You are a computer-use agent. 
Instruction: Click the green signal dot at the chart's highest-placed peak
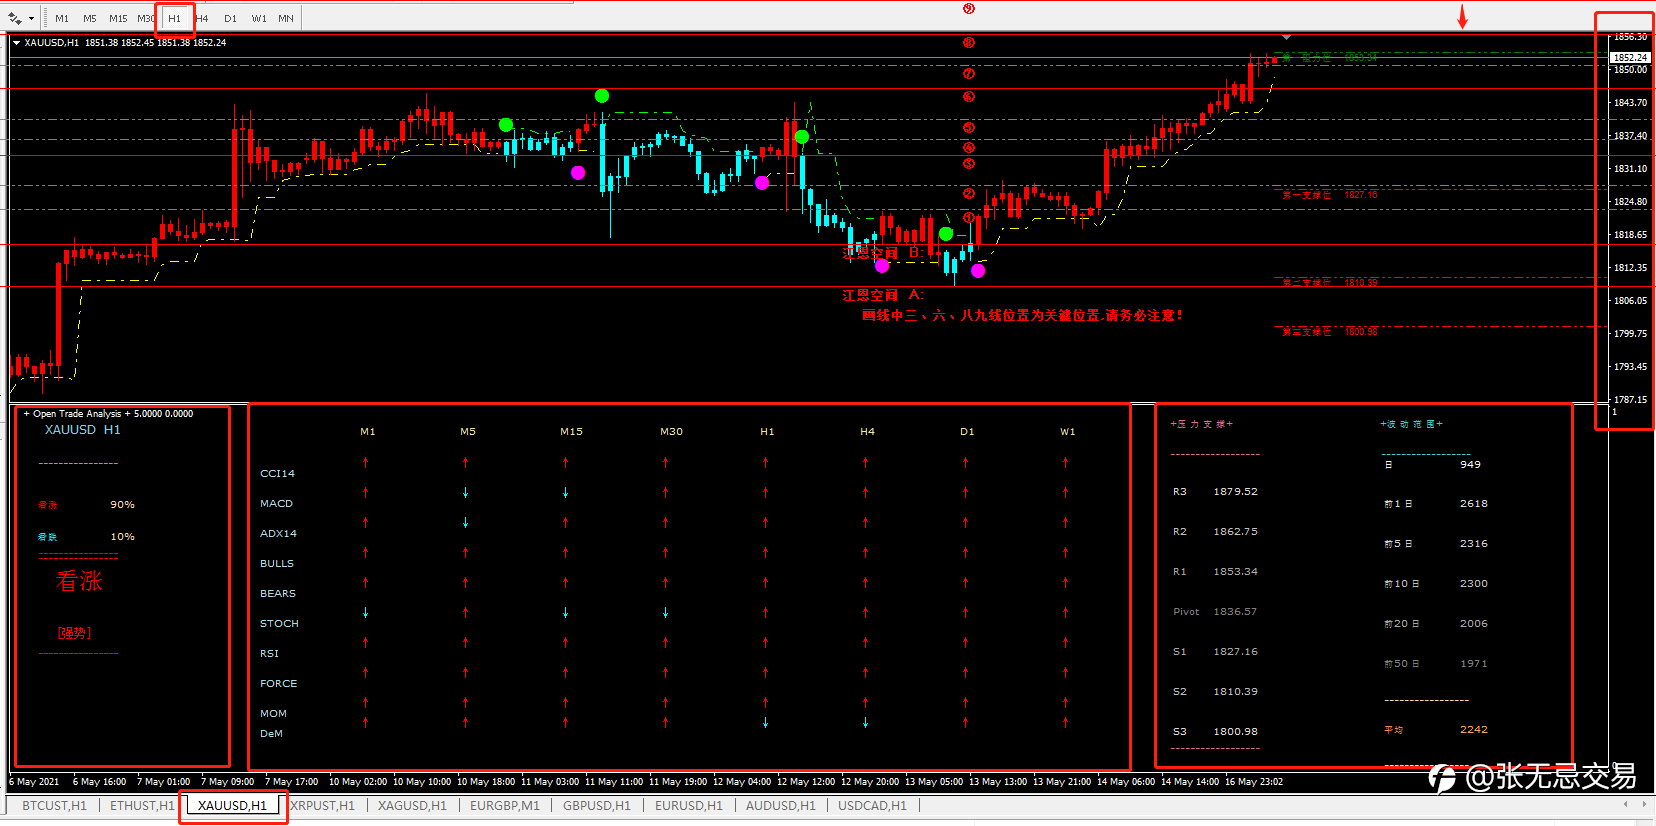click(x=601, y=96)
